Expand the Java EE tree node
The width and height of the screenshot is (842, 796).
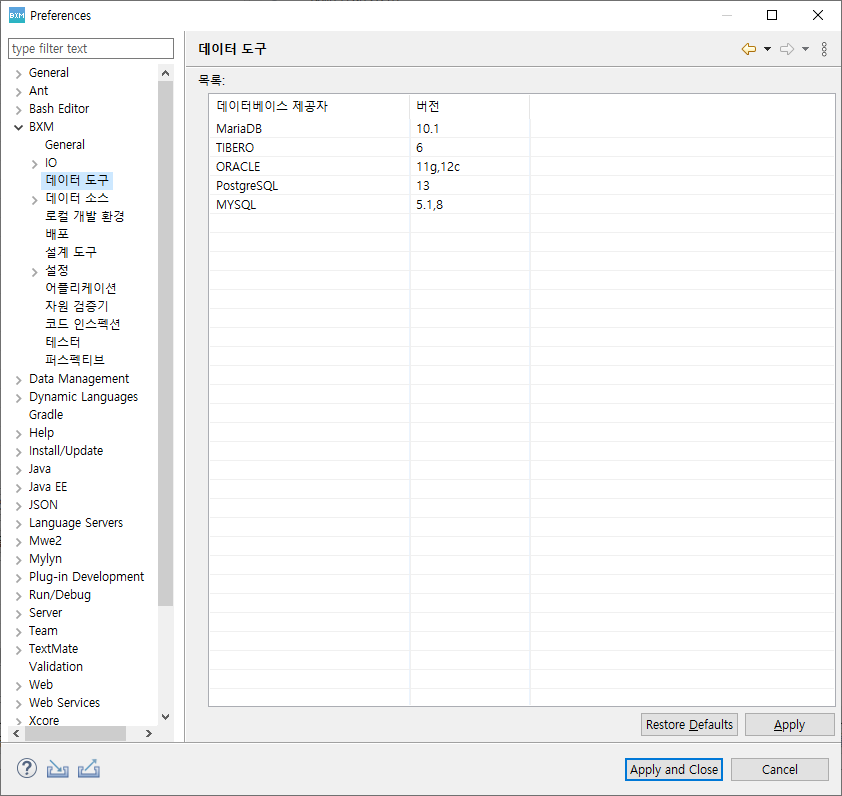coord(19,487)
